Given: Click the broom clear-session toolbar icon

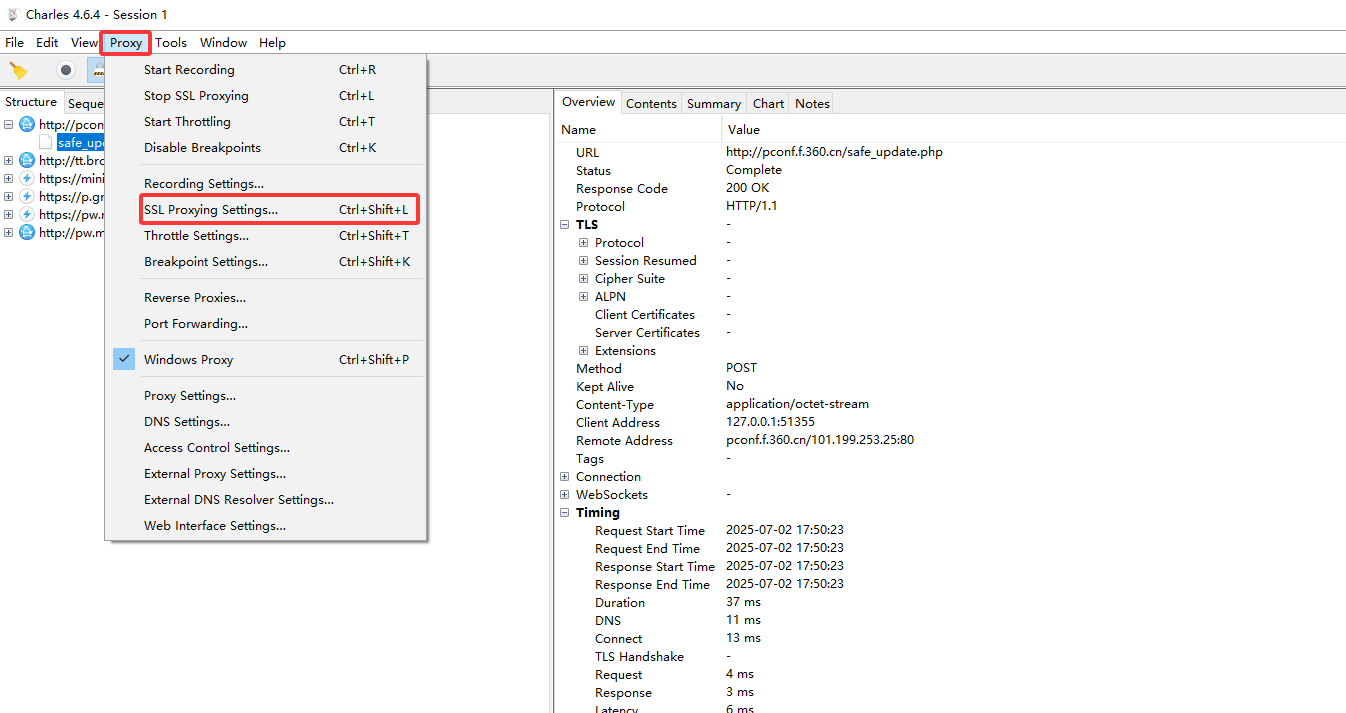Looking at the screenshot, I should [18, 70].
